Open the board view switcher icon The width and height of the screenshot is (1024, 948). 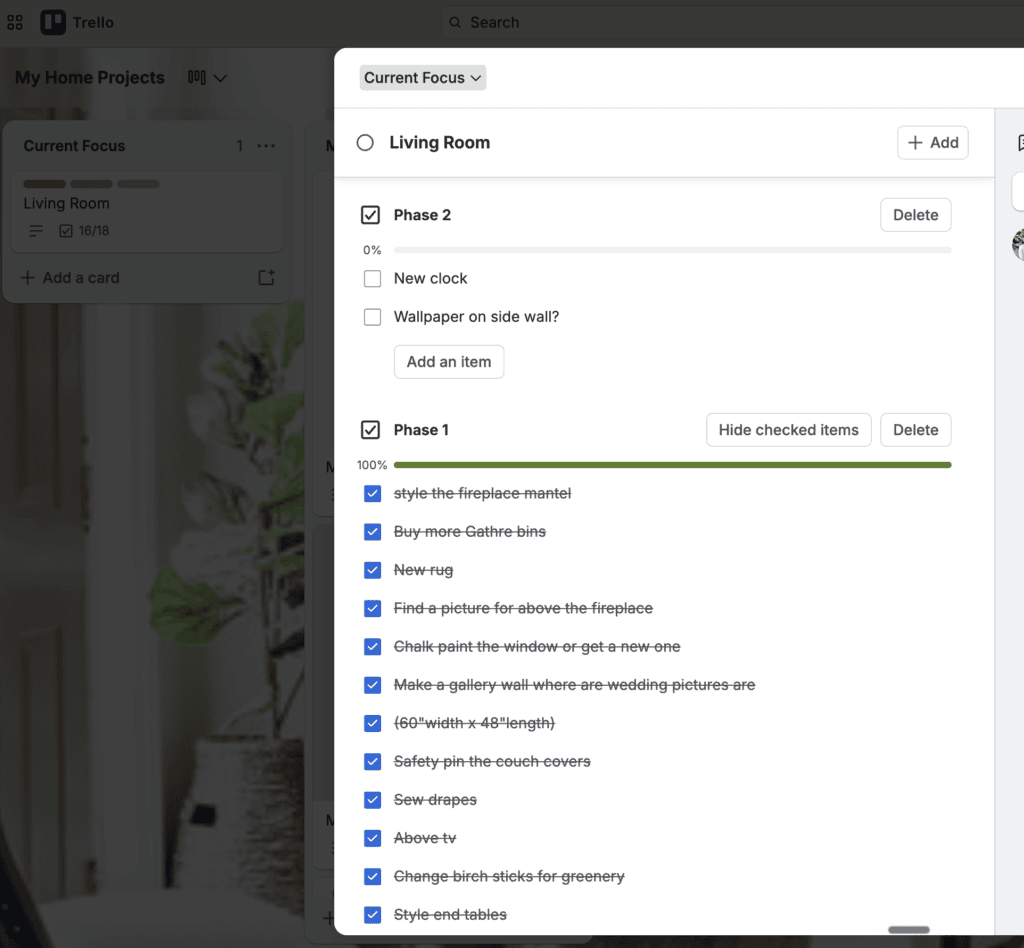tap(197, 77)
